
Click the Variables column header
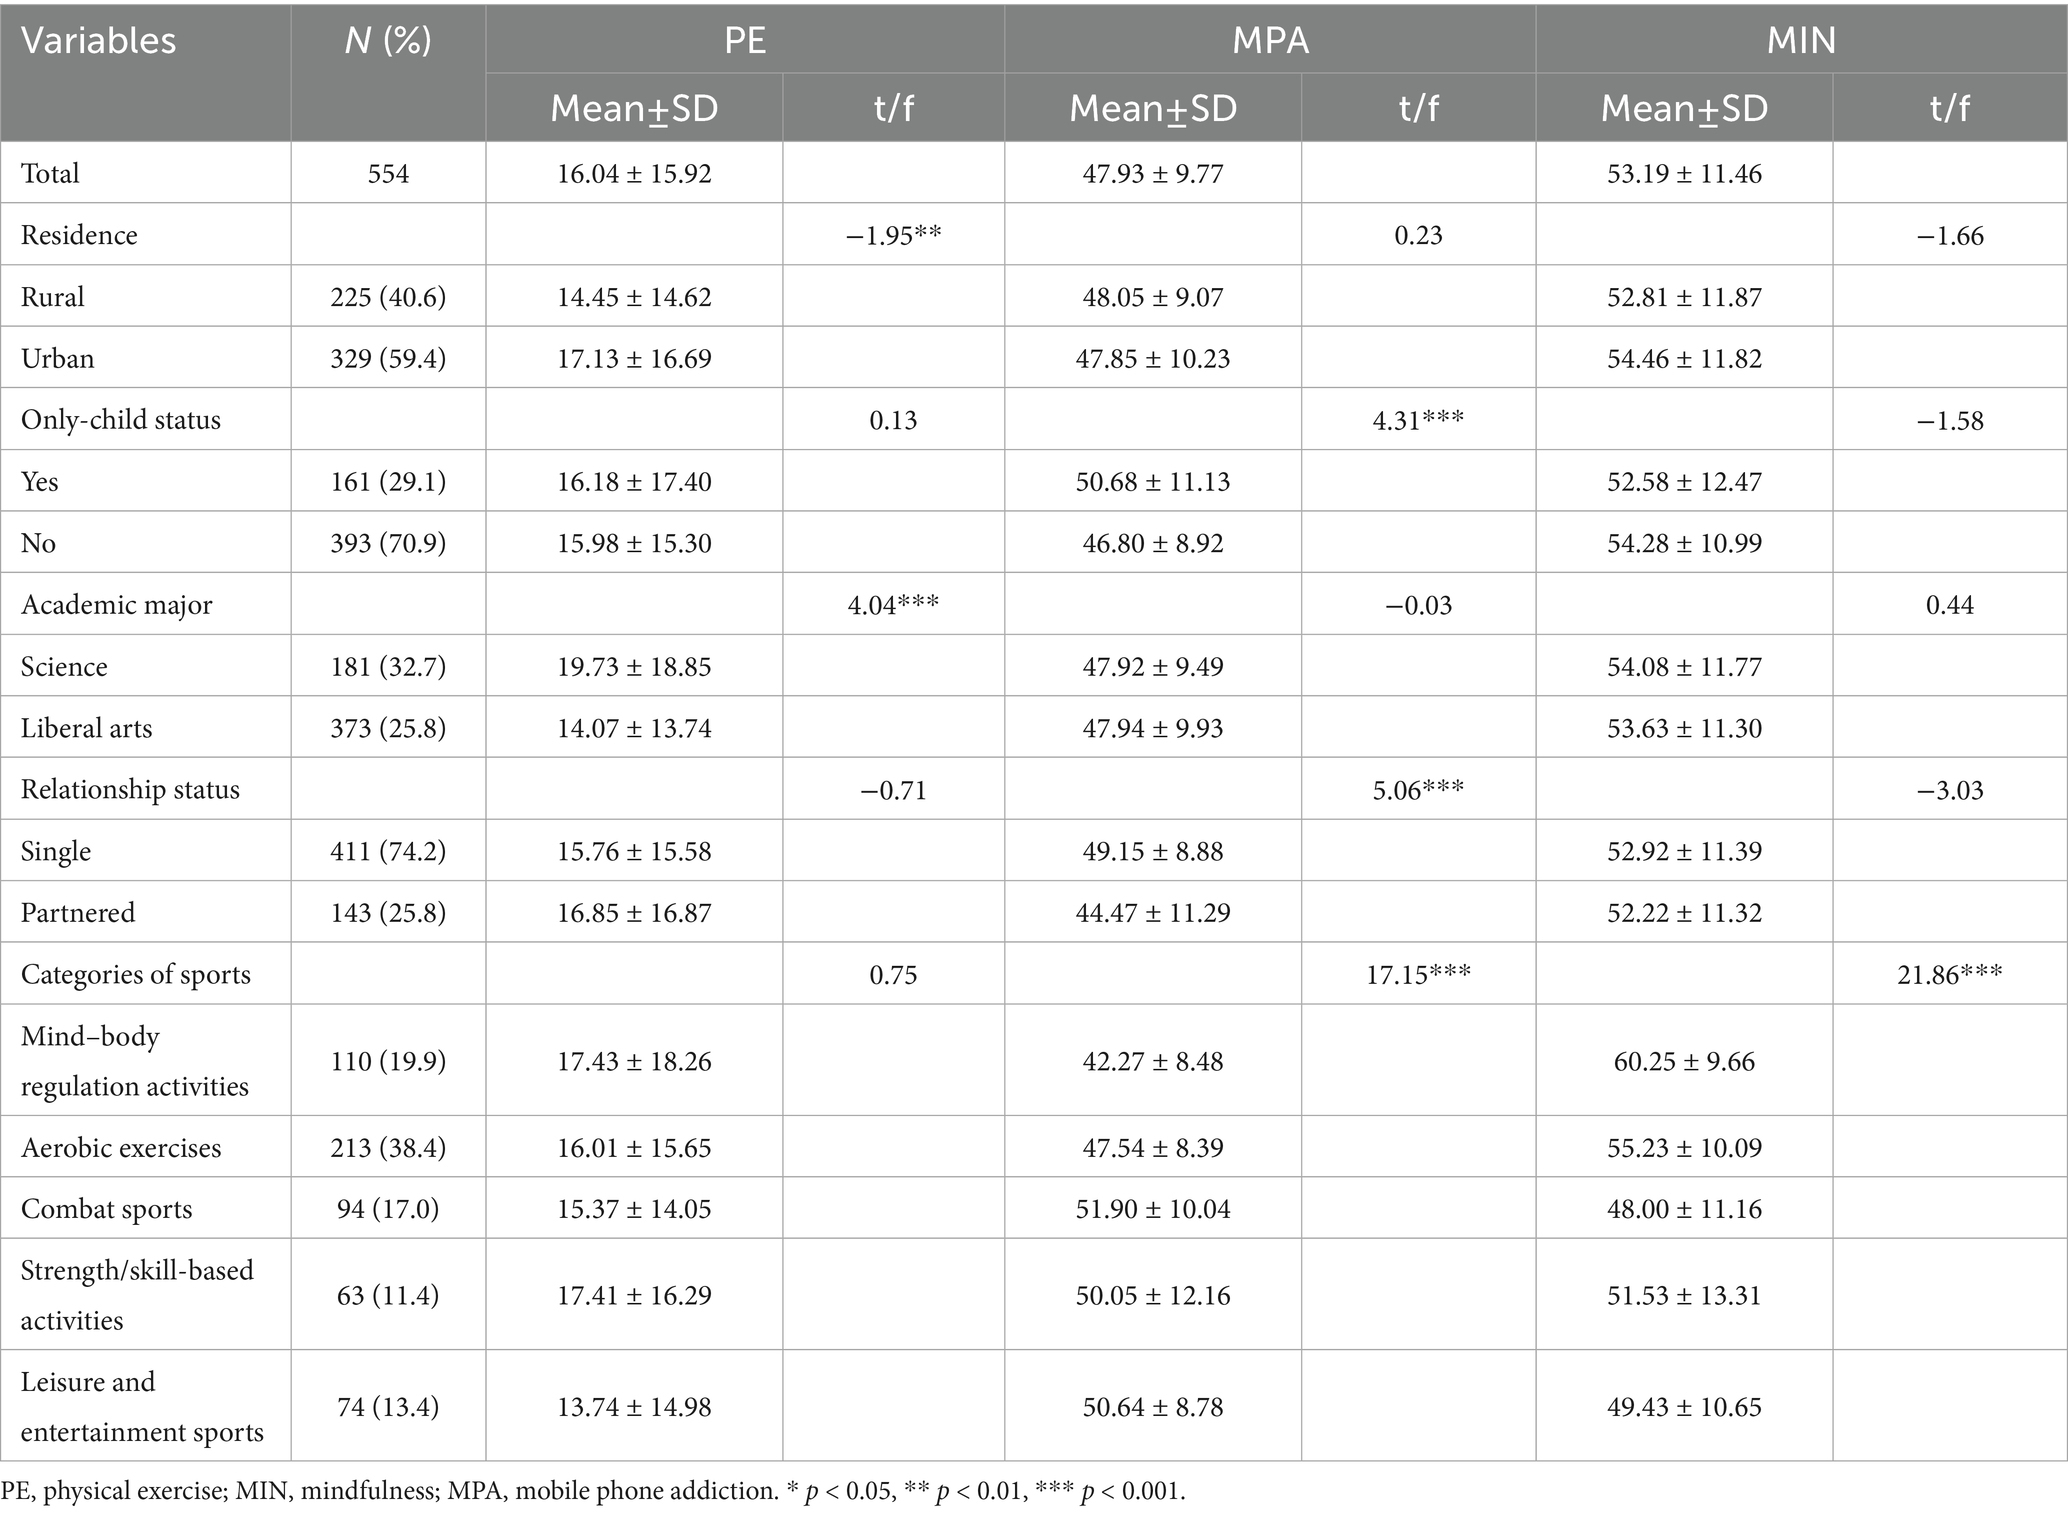point(99,41)
